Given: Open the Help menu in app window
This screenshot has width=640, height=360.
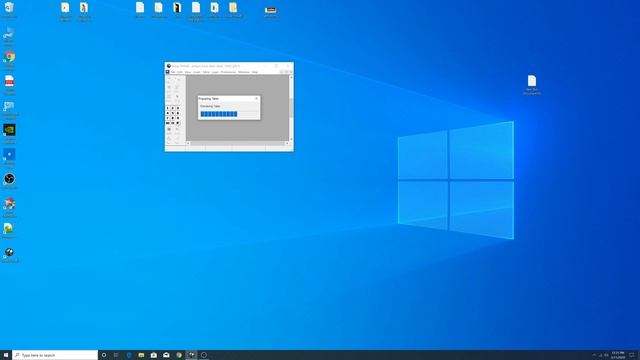Looking at the screenshot, I should click(x=255, y=72).
